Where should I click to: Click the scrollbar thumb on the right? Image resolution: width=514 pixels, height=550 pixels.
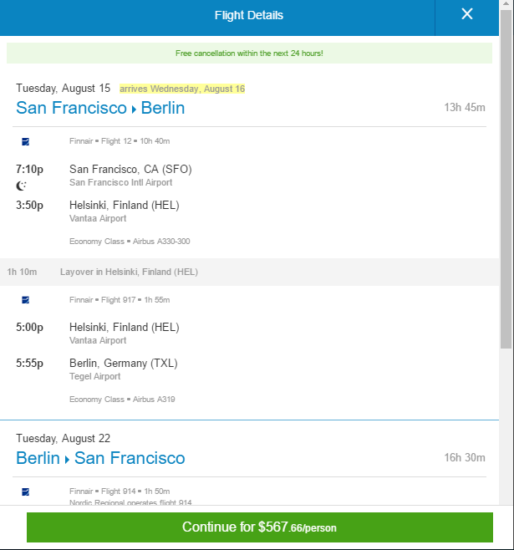point(506,179)
